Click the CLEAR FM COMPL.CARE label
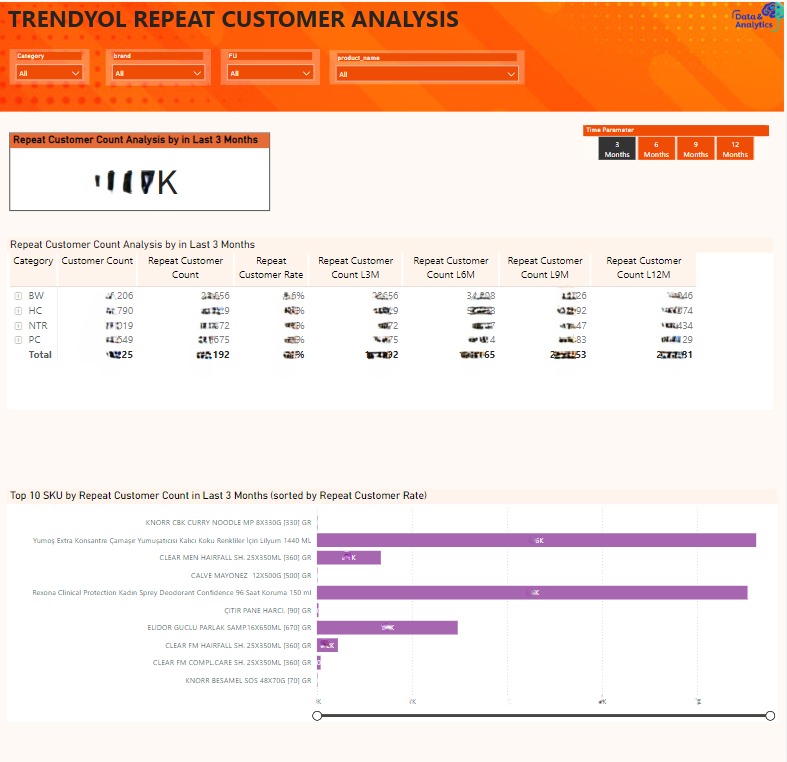The width and height of the screenshot is (787, 762). coord(232,663)
